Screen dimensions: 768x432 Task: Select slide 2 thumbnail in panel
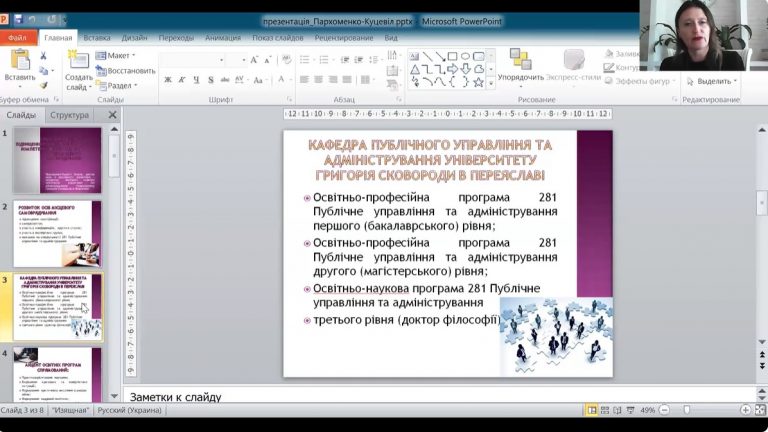pyautogui.click(x=57, y=234)
